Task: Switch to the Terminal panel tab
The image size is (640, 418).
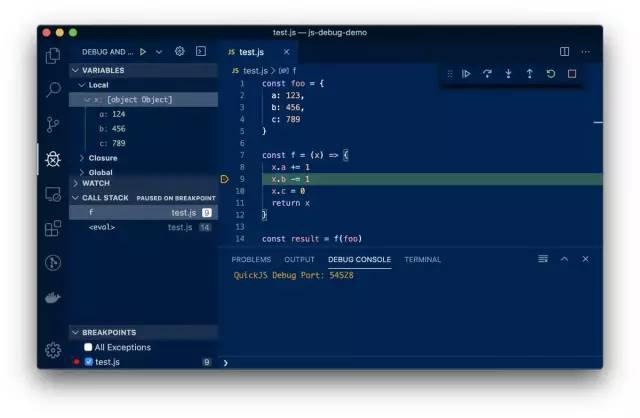Action: pos(422,259)
